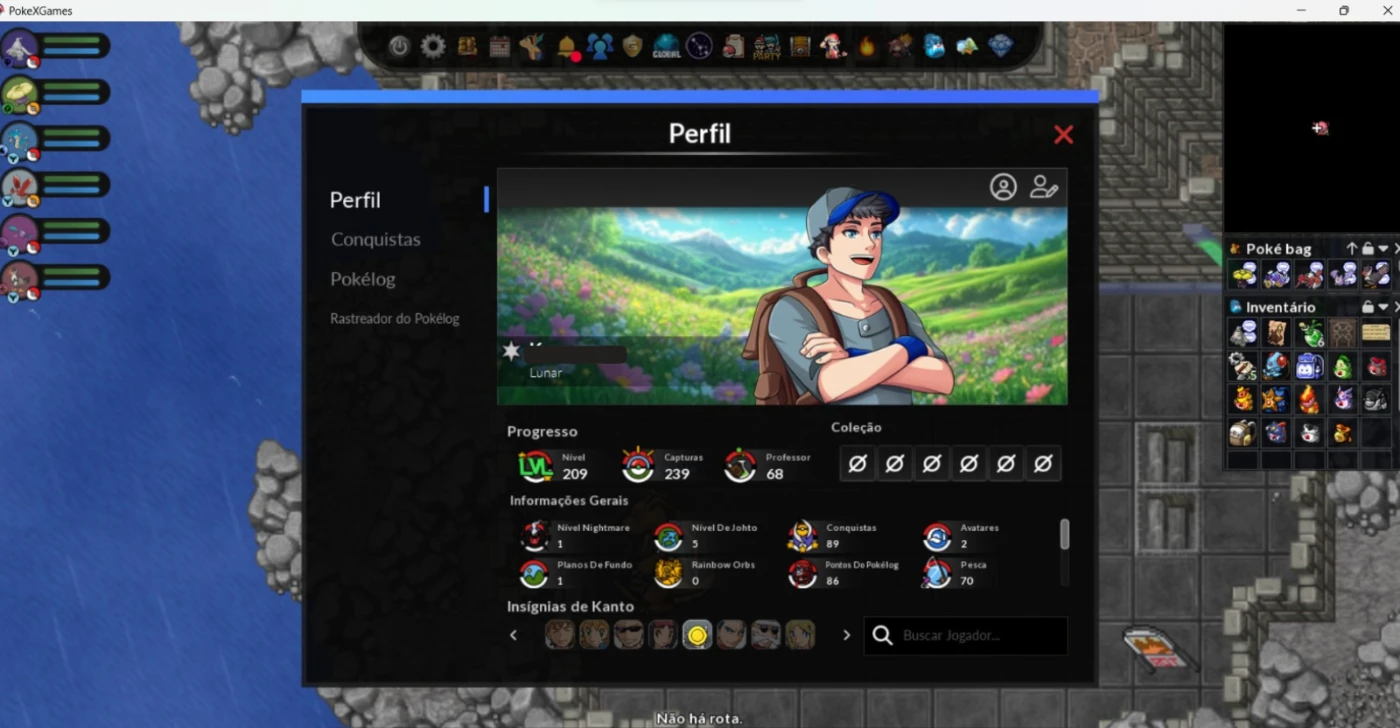Click the power button in top toolbar

[x=399, y=47]
